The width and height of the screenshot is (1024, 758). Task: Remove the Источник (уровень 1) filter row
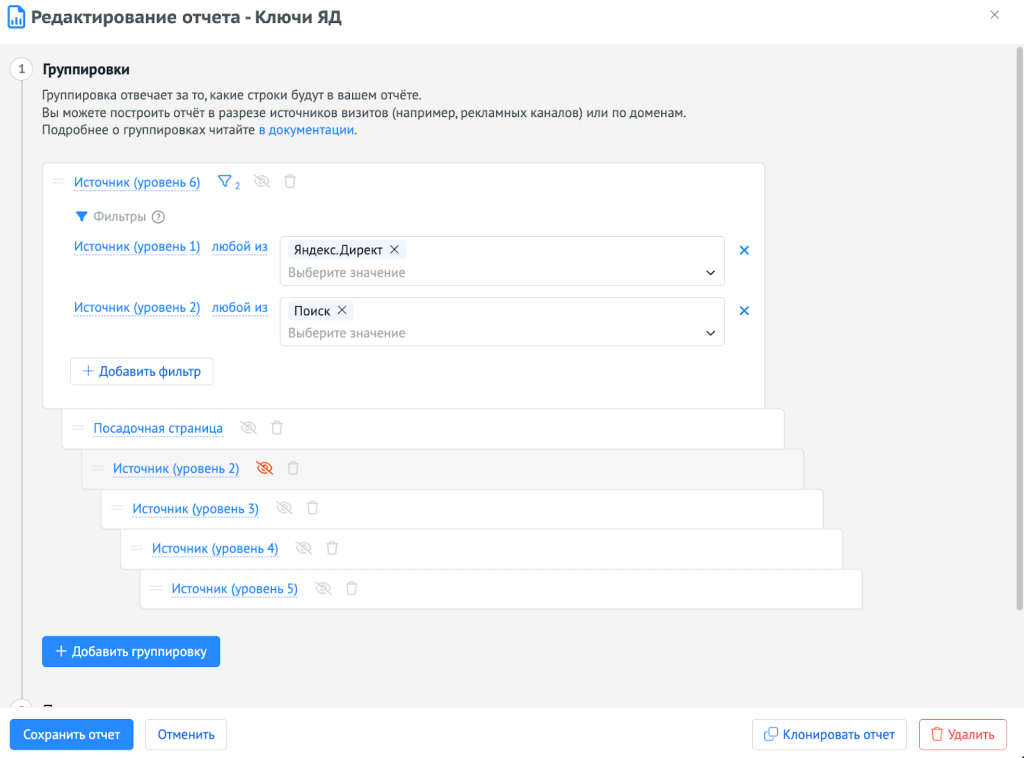(x=744, y=250)
